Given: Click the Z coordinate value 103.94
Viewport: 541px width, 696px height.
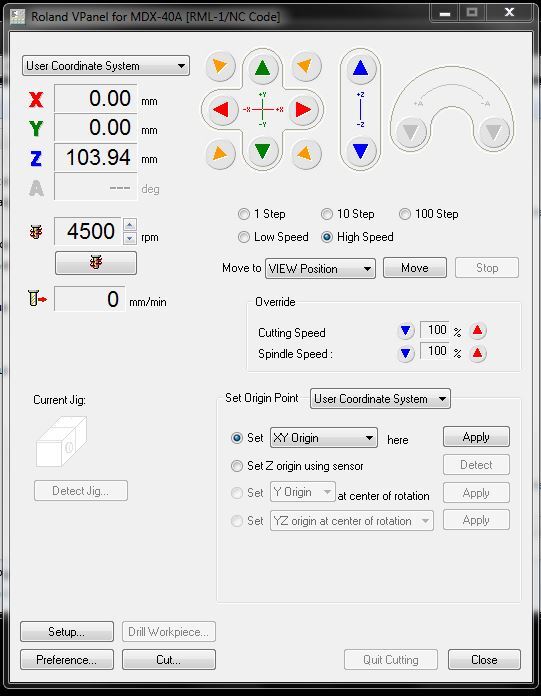Looking at the screenshot, I should (95, 158).
